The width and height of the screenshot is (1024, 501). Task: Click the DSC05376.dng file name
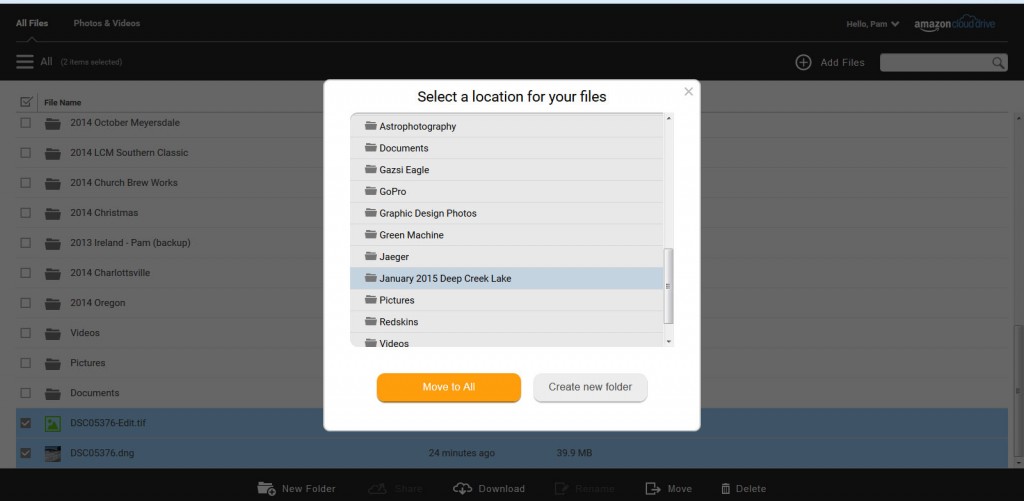(103, 453)
